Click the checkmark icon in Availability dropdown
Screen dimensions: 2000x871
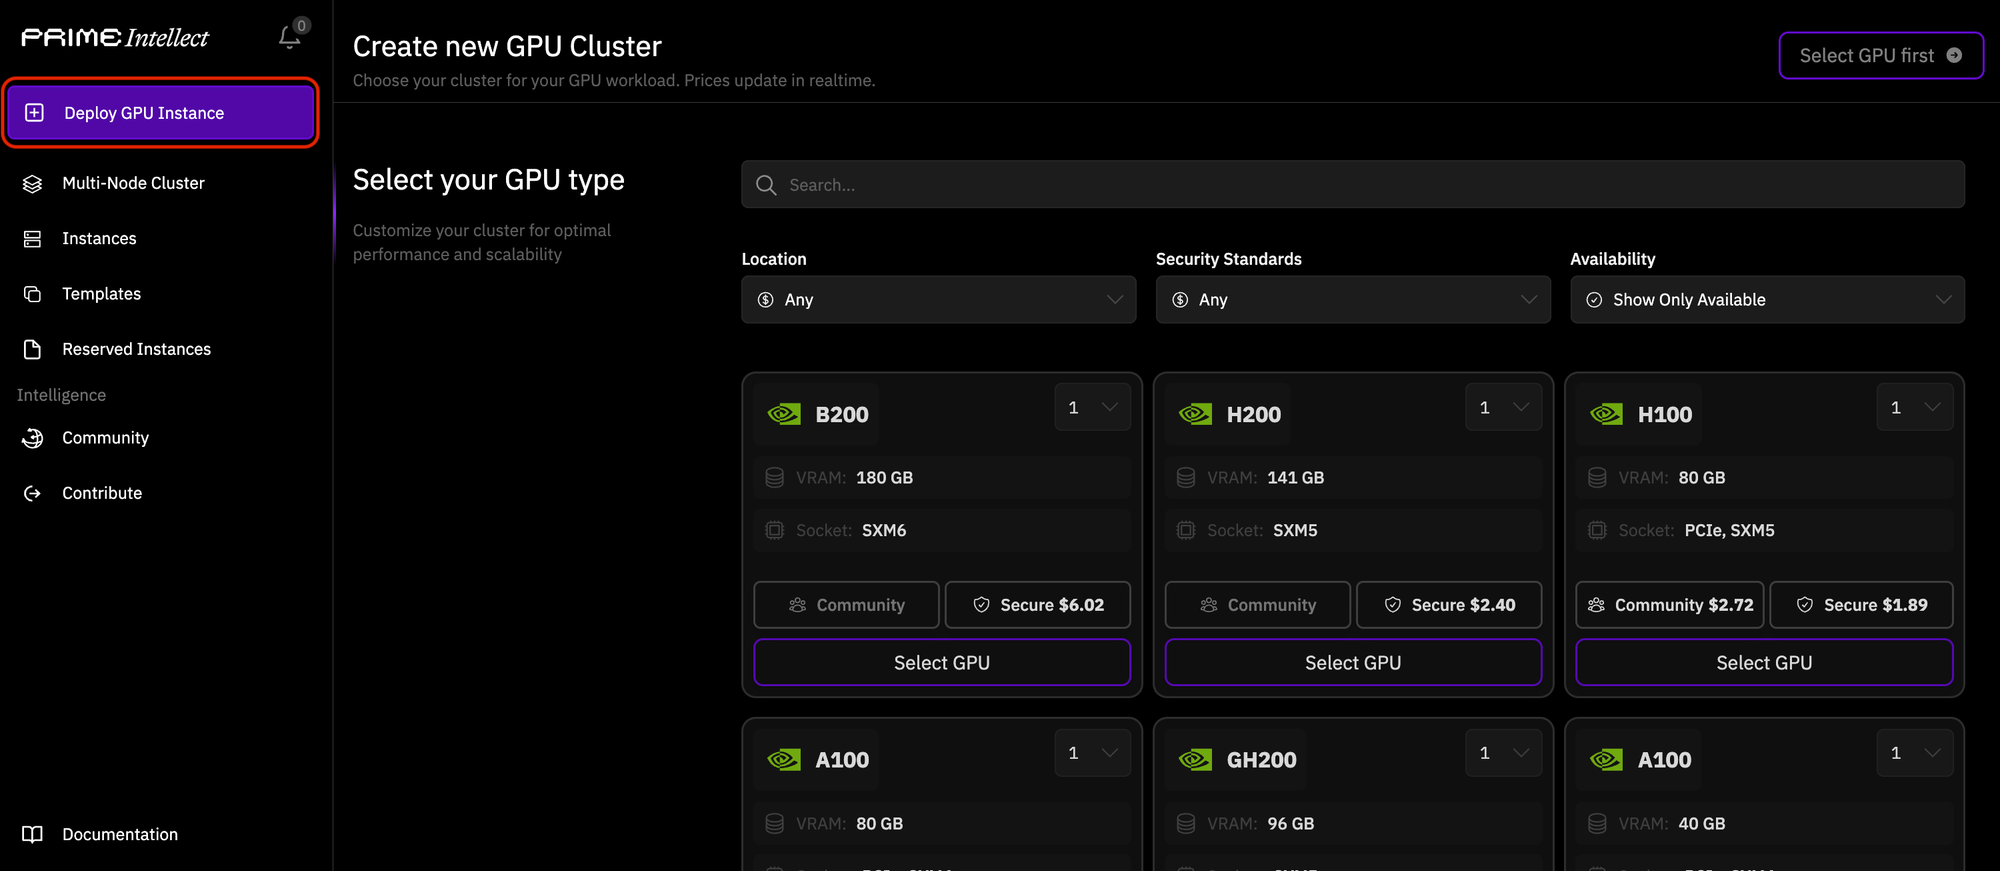point(1594,300)
